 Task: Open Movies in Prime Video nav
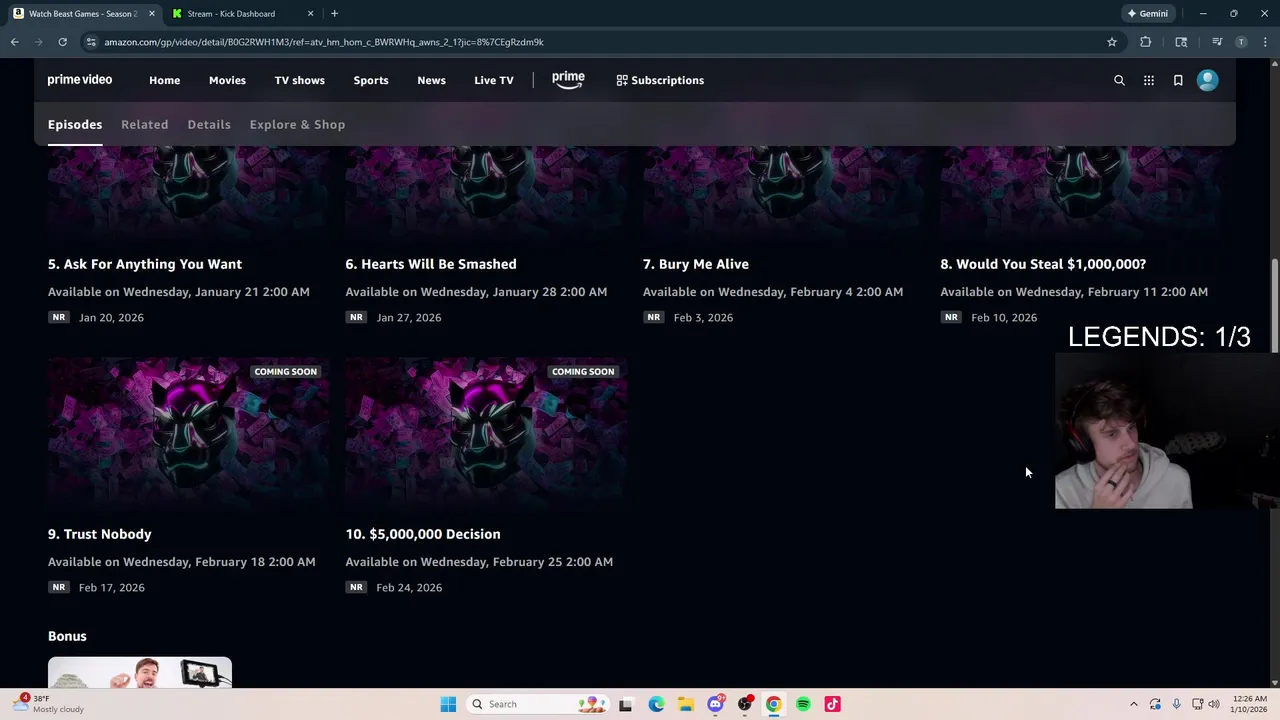coord(227,80)
